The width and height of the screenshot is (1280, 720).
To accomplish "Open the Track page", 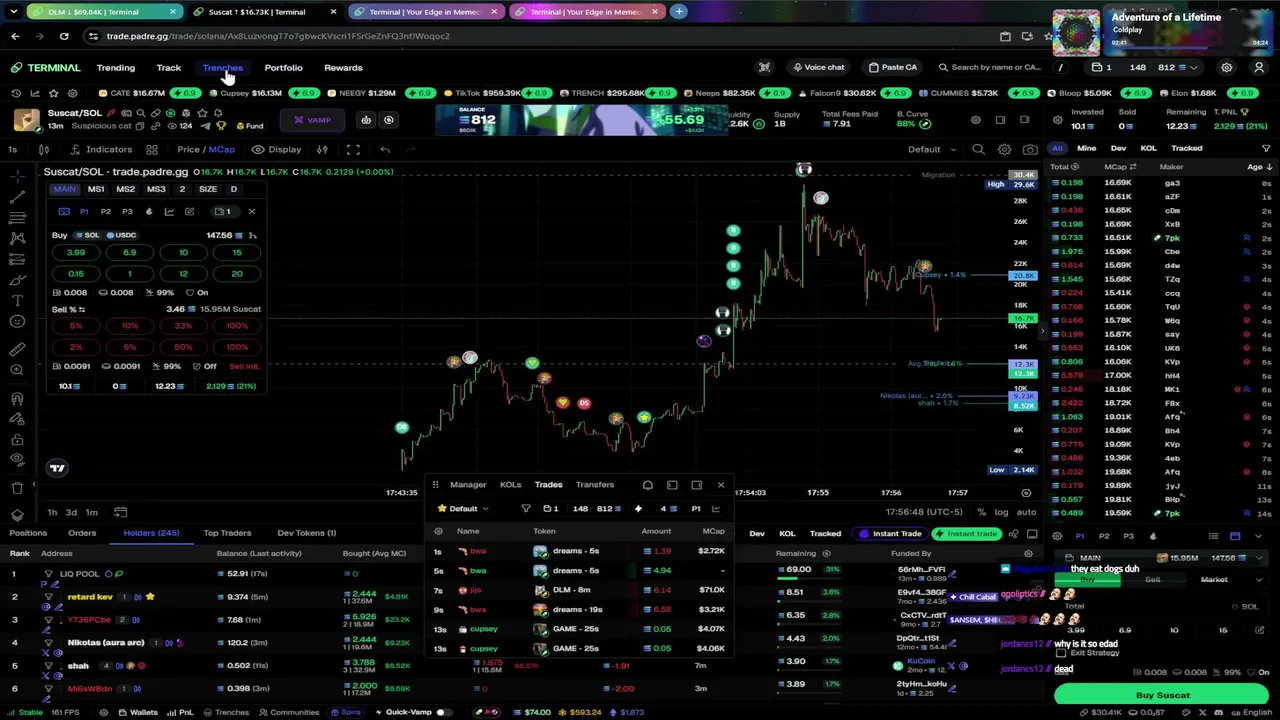I will click(x=168, y=68).
